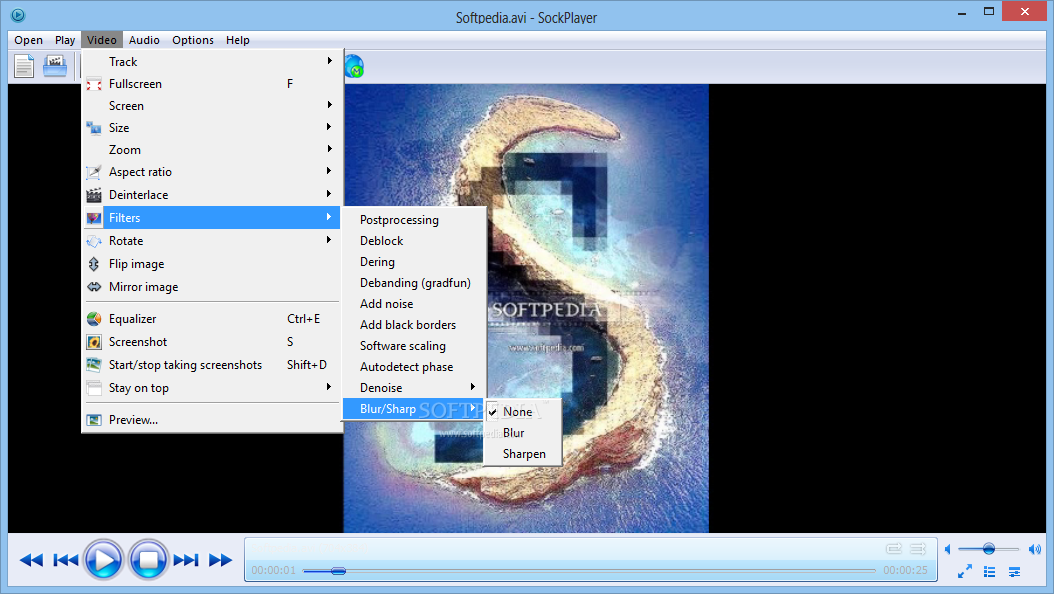
Task: Choose Mirror image menu entry
Action: pyautogui.click(x=212, y=287)
